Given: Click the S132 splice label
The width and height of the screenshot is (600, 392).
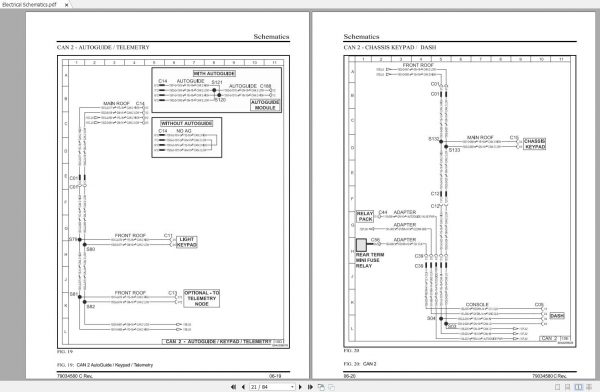Looking at the screenshot, I should point(433,139).
